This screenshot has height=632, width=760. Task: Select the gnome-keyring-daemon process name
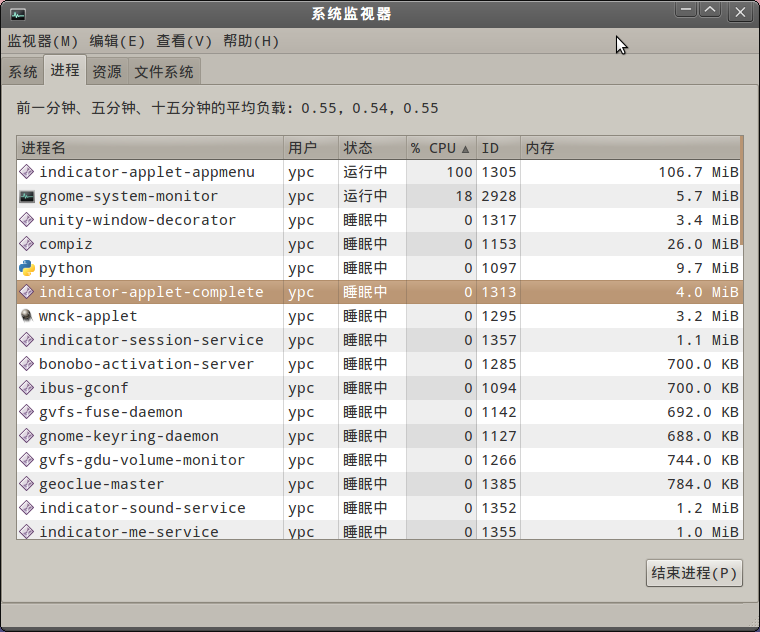pos(129,436)
